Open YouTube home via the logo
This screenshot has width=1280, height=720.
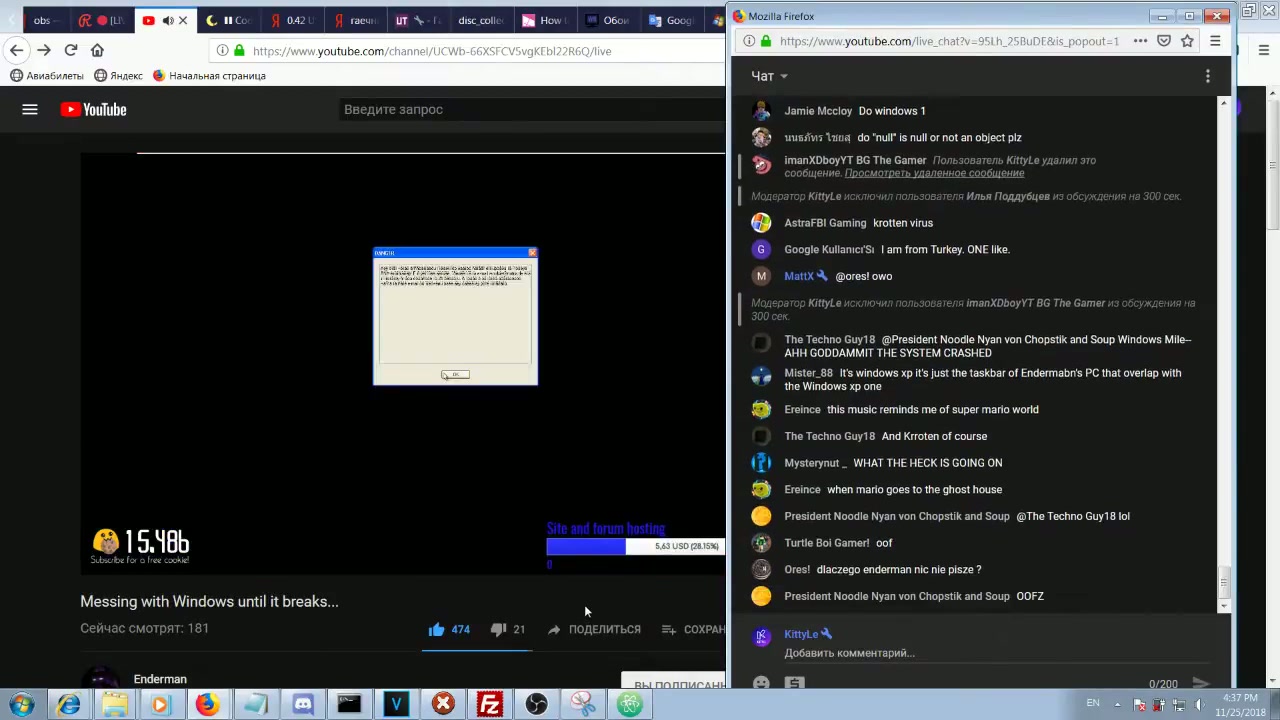(95, 109)
